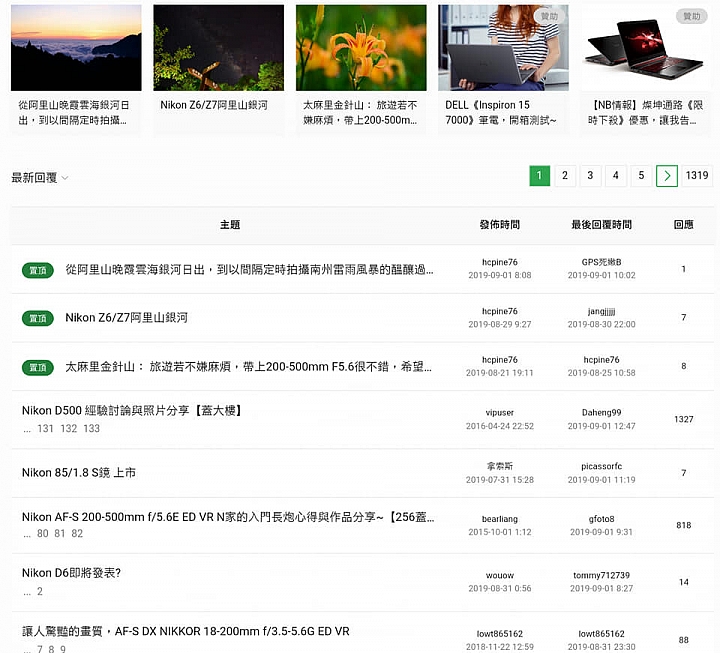Open thread Nikon Z6/Z7阿里山銀河 in list
Image resolution: width=720 pixels, height=653 pixels.
point(126,318)
